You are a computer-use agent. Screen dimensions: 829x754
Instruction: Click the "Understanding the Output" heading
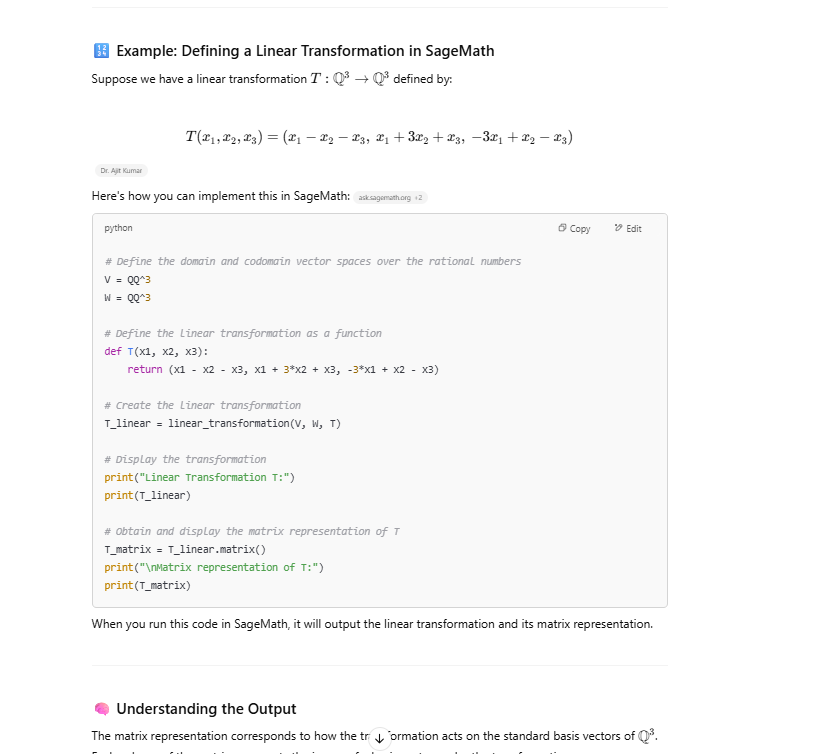click(206, 709)
